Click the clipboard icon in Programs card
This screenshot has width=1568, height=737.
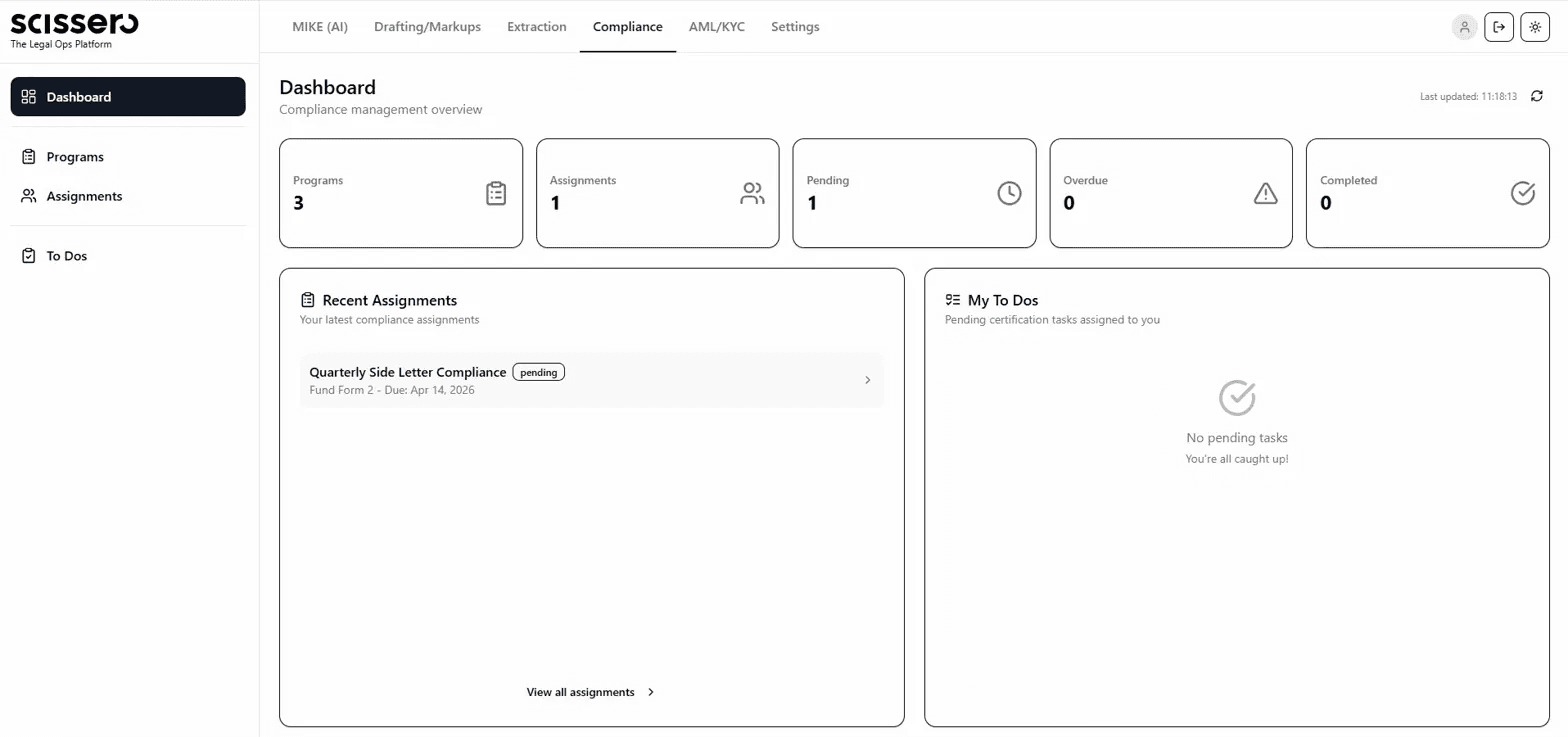click(x=496, y=193)
